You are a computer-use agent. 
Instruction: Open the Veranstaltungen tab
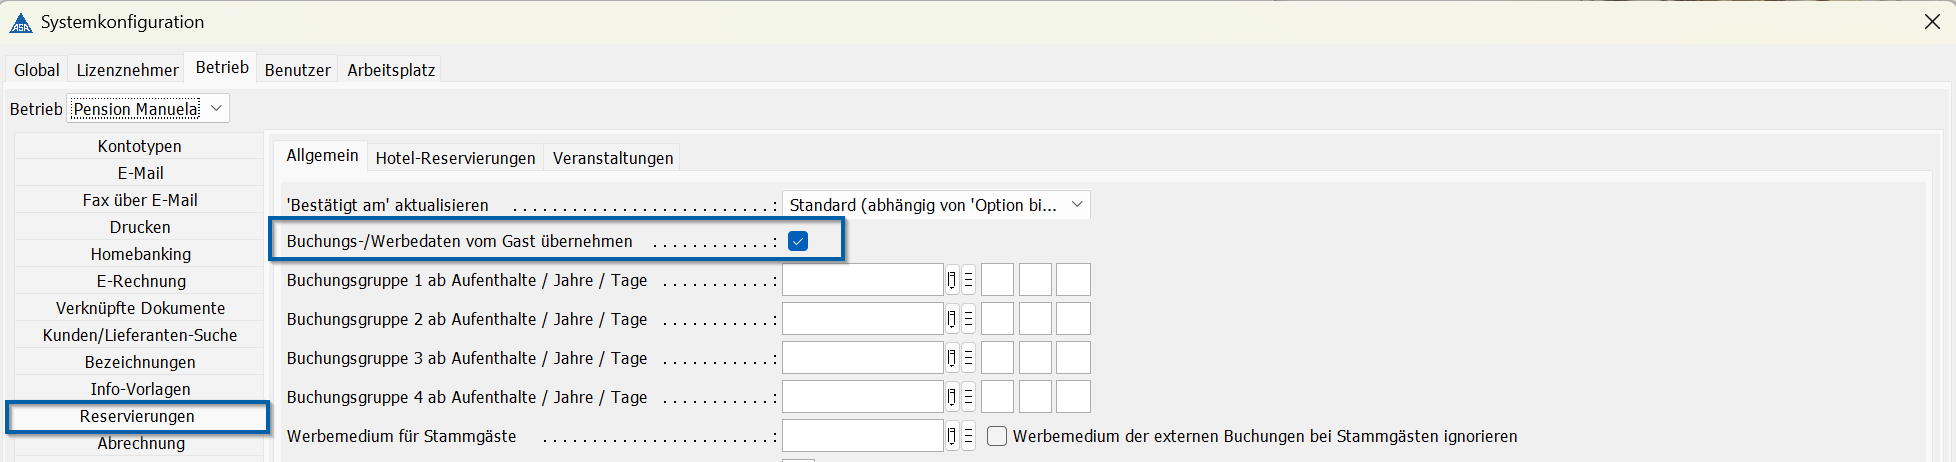[x=613, y=158]
